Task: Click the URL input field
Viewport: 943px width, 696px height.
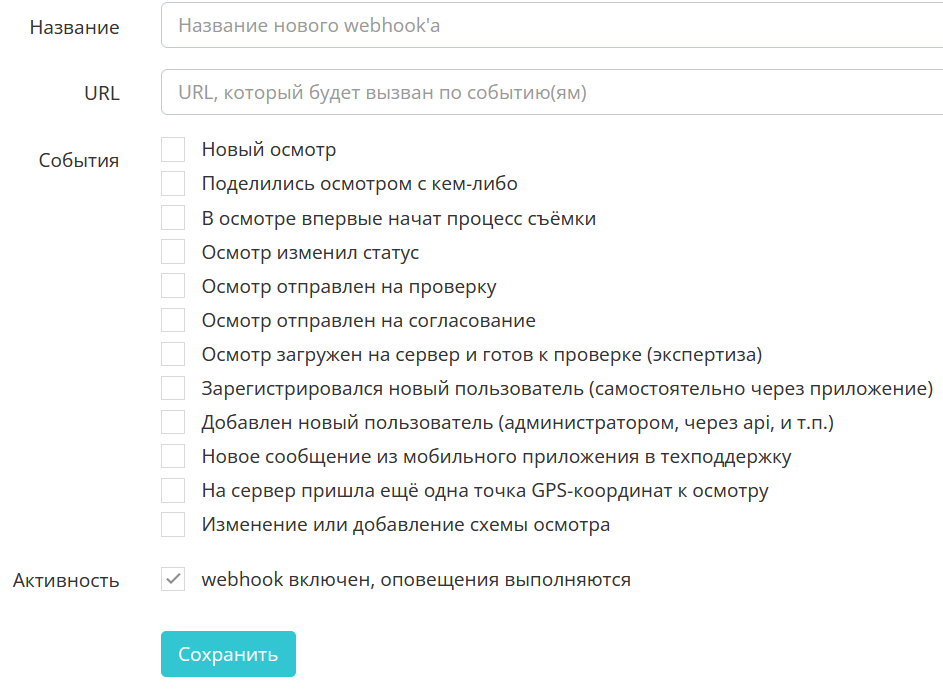Action: [x=550, y=93]
